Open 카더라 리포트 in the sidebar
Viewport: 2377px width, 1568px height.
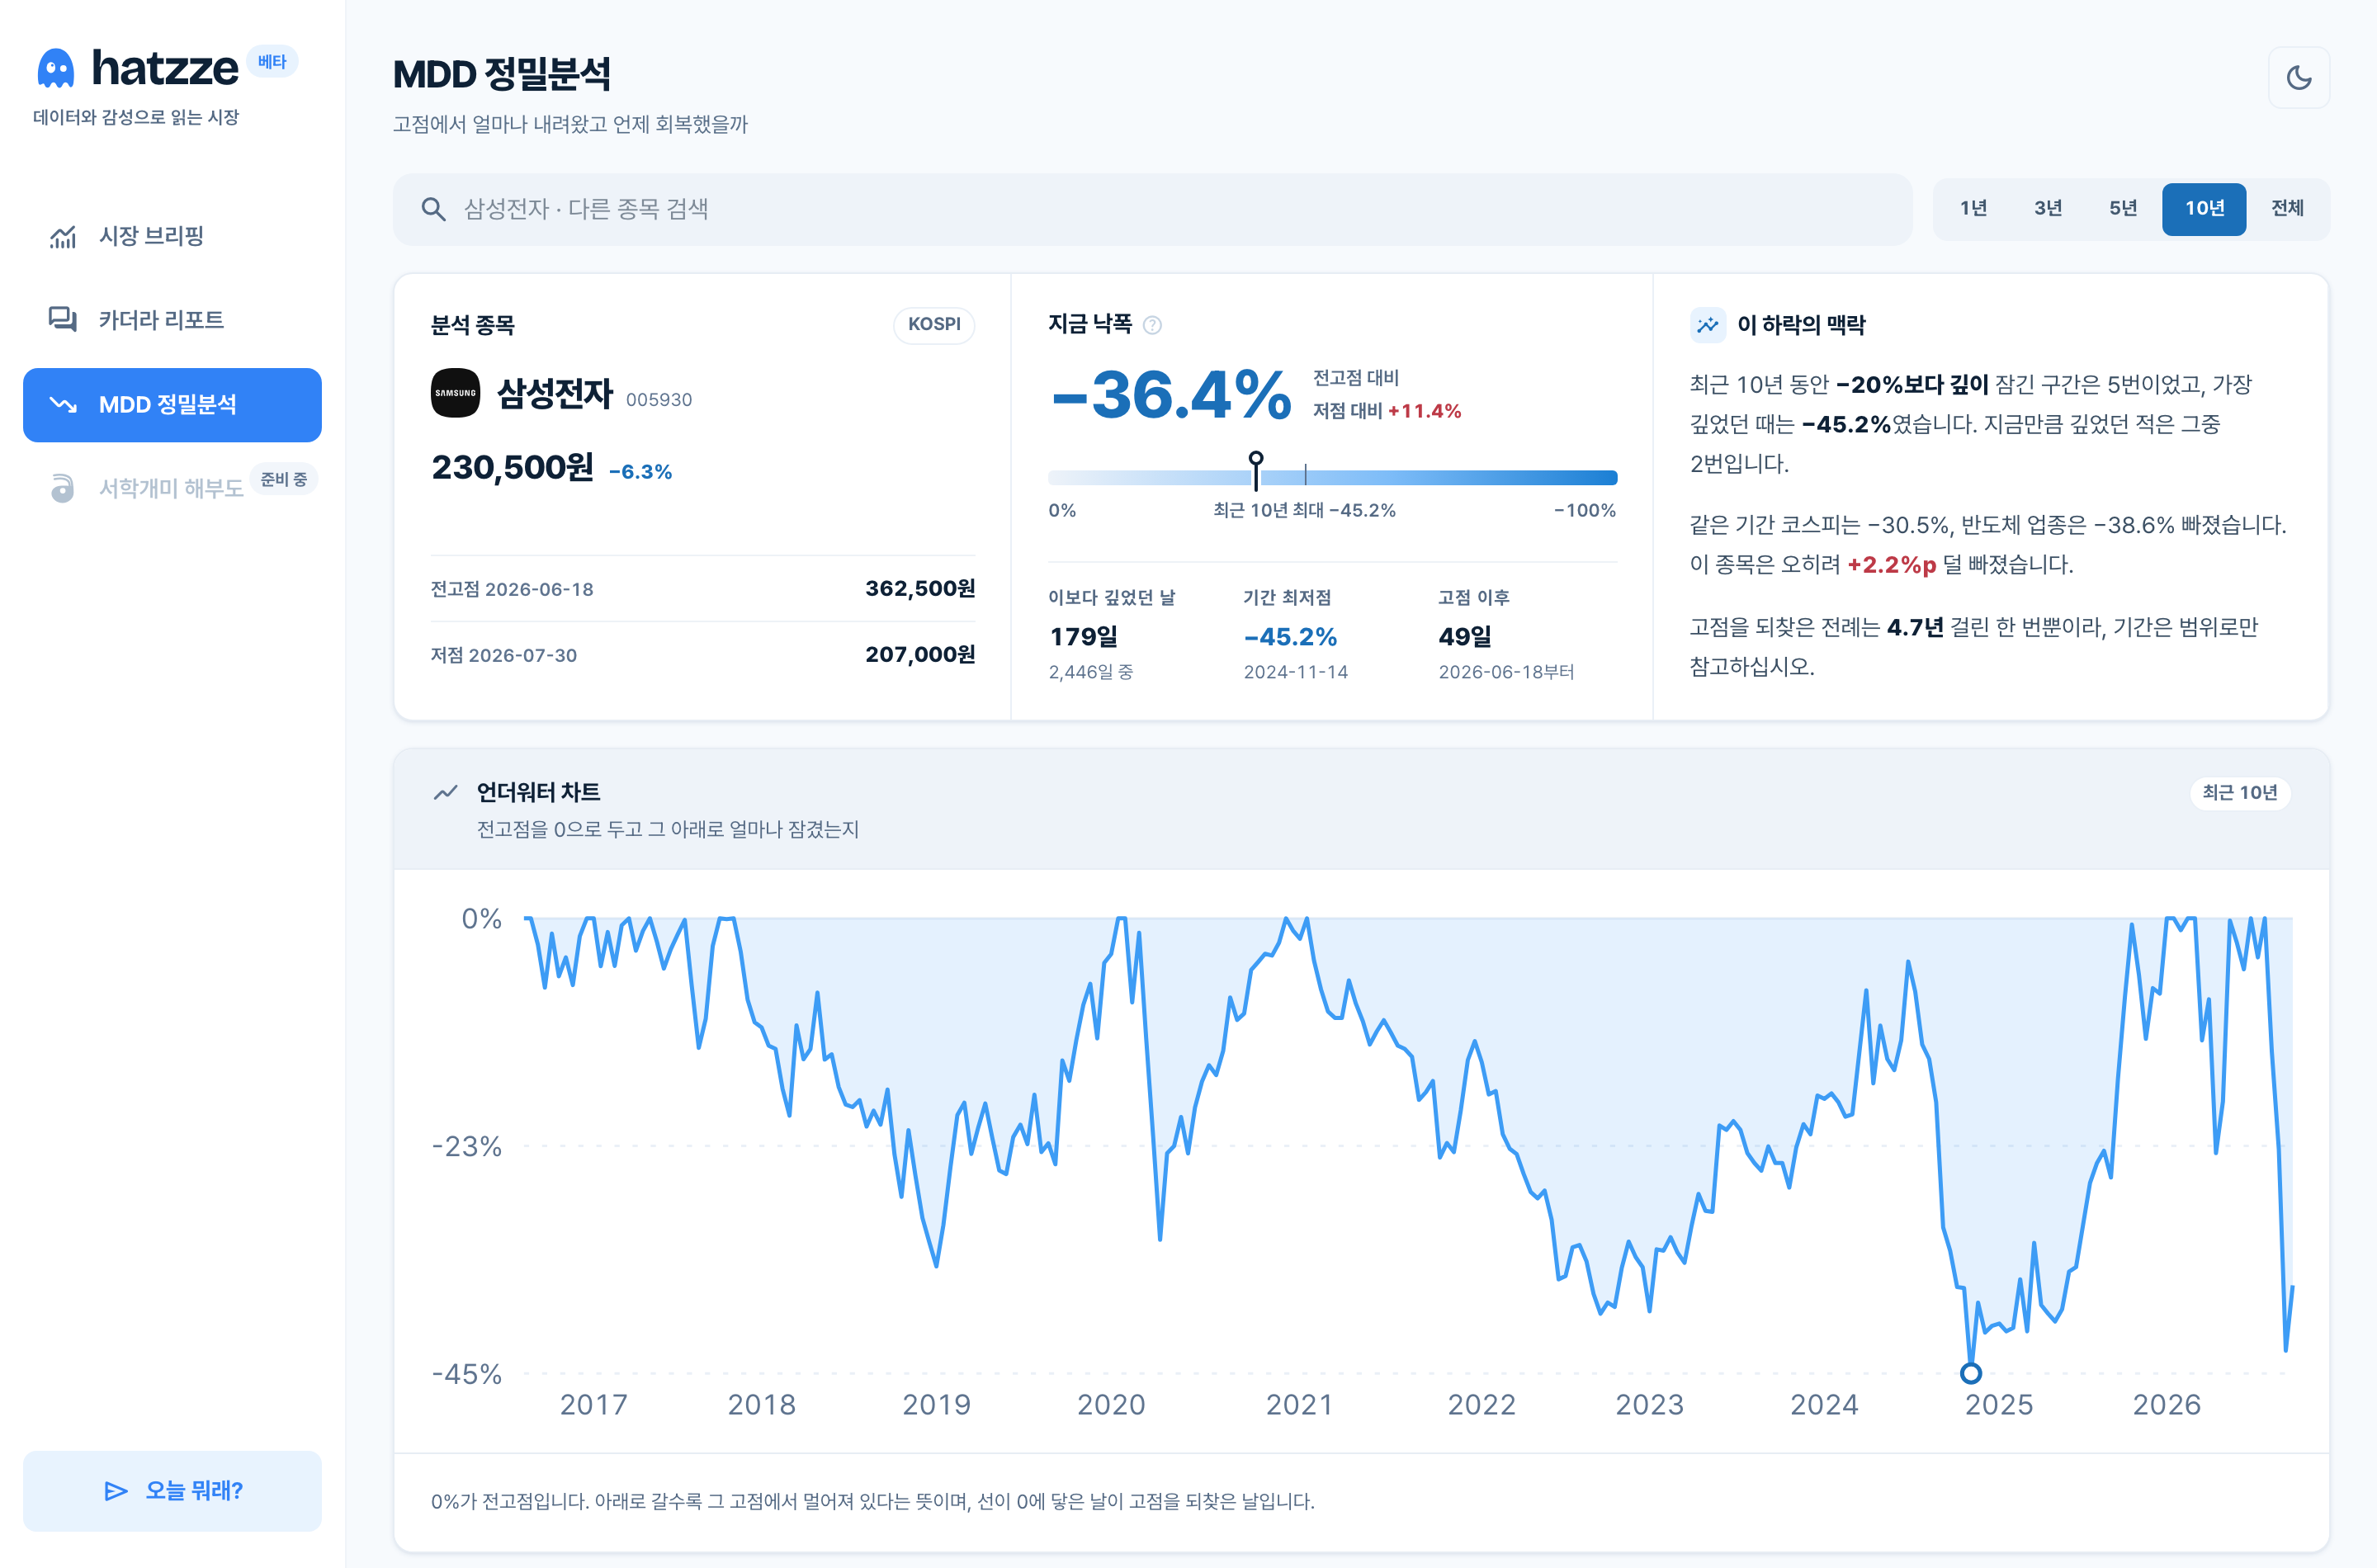172,320
